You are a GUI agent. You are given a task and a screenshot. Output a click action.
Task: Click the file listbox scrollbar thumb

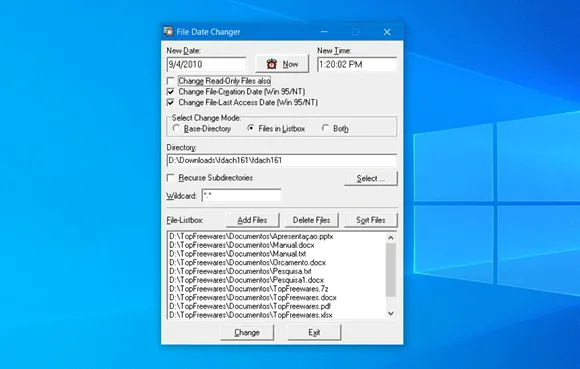391,270
